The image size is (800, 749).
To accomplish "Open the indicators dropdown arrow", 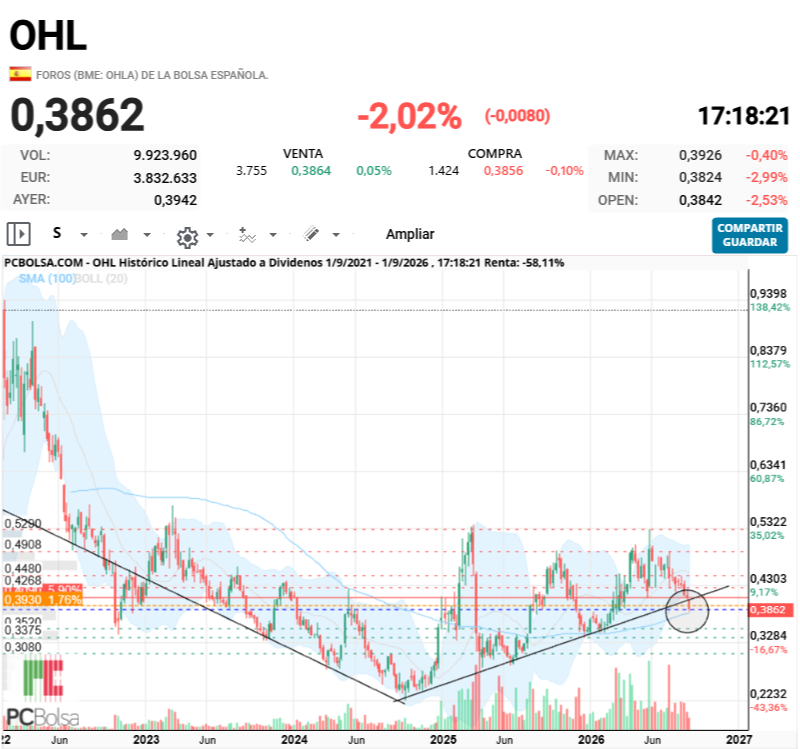I will coord(273,235).
